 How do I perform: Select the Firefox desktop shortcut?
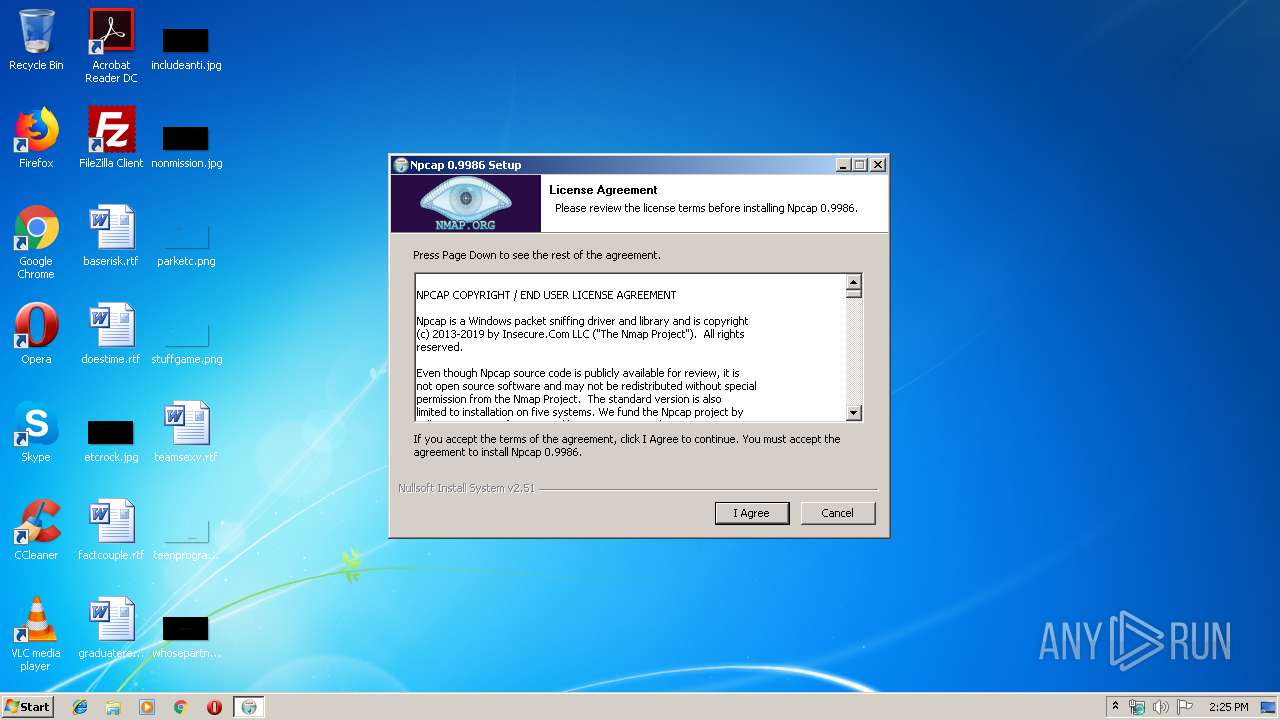click(x=36, y=138)
